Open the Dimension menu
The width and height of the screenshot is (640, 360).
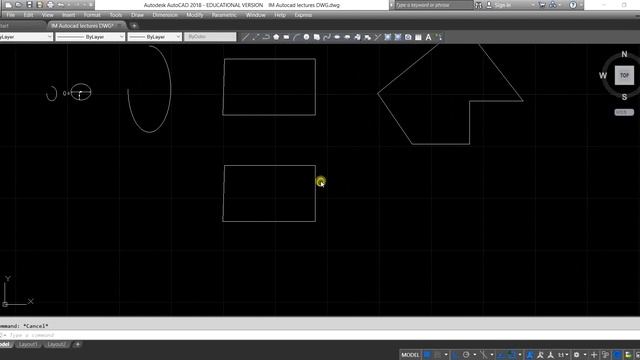click(165, 15)
